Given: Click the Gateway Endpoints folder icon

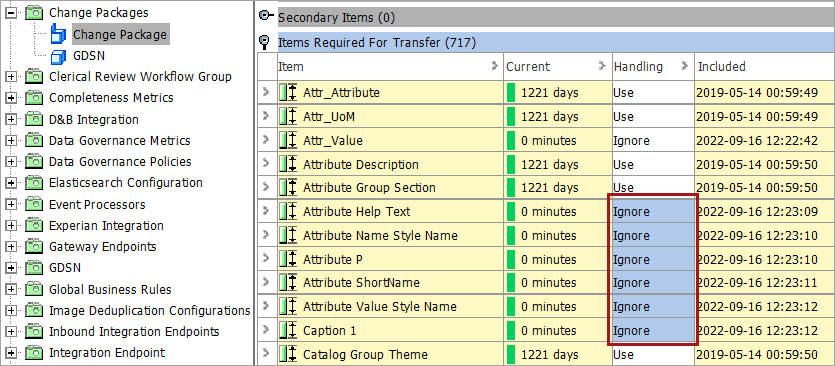Looking at the screenshot, I should click(35, 247).
